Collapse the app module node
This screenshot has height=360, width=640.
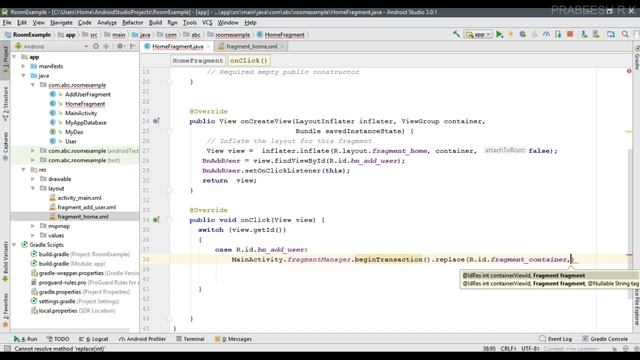(x=14, y=57)
